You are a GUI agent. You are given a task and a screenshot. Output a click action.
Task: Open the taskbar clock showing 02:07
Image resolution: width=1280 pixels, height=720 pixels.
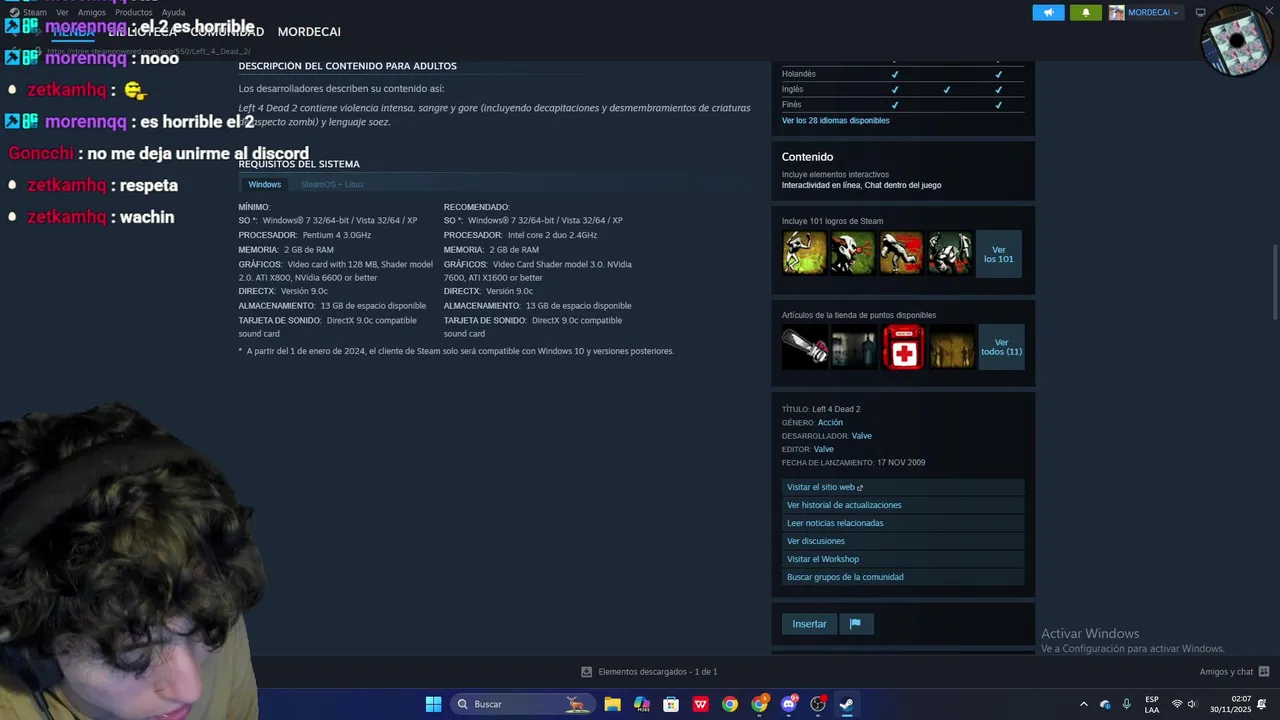[x=1230, y=704]
